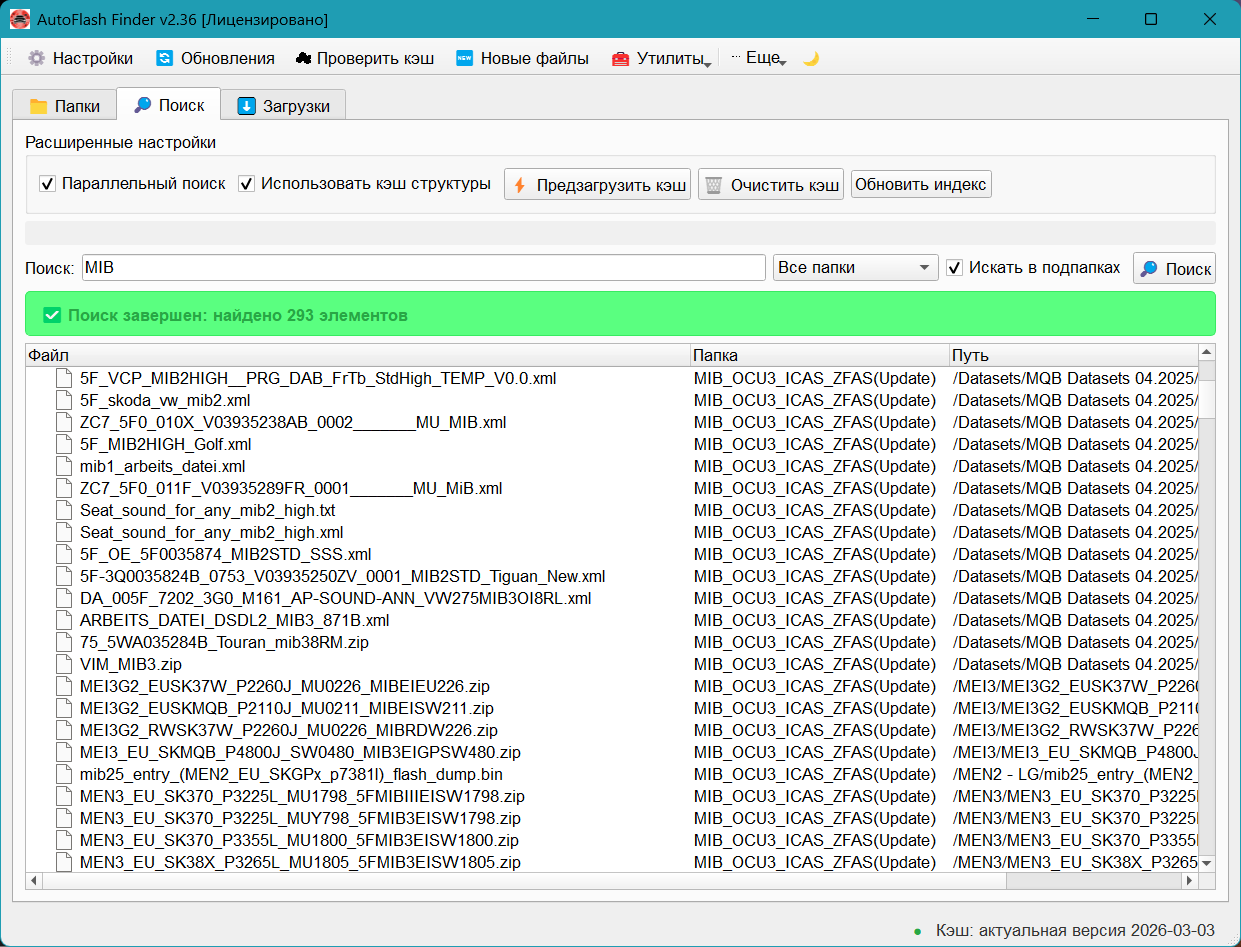1241x947 pixels.
Task: Click the search text field containing MIB
Action: (424, 268)
